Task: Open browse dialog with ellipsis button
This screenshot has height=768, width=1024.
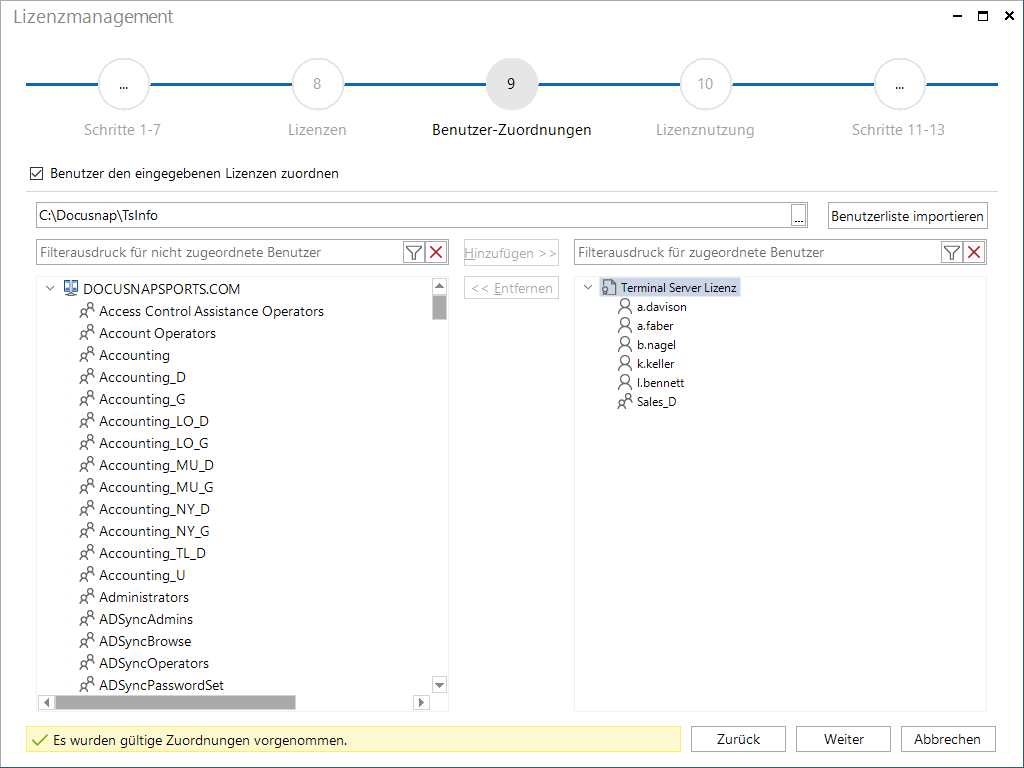Action: click(799, 216)
